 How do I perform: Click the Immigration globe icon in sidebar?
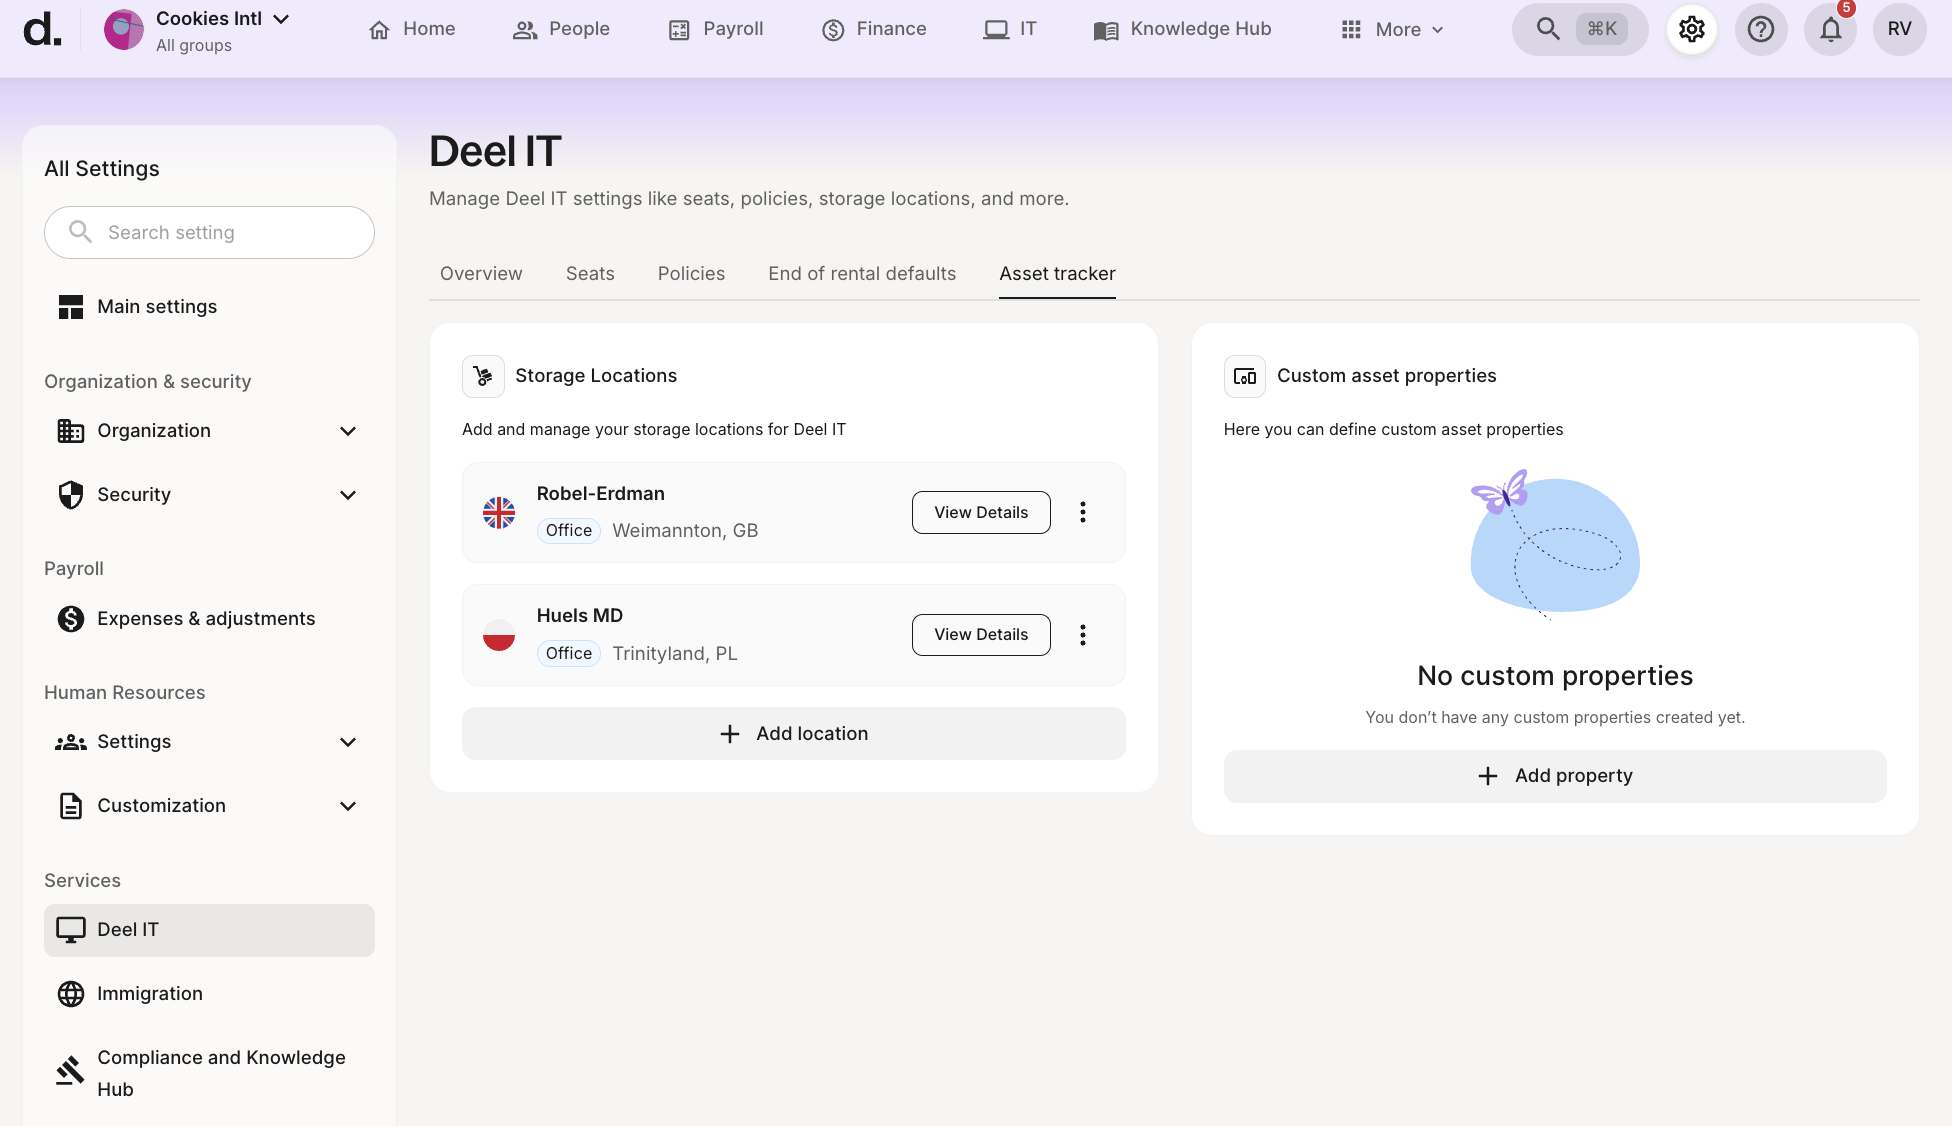point(71,993)
